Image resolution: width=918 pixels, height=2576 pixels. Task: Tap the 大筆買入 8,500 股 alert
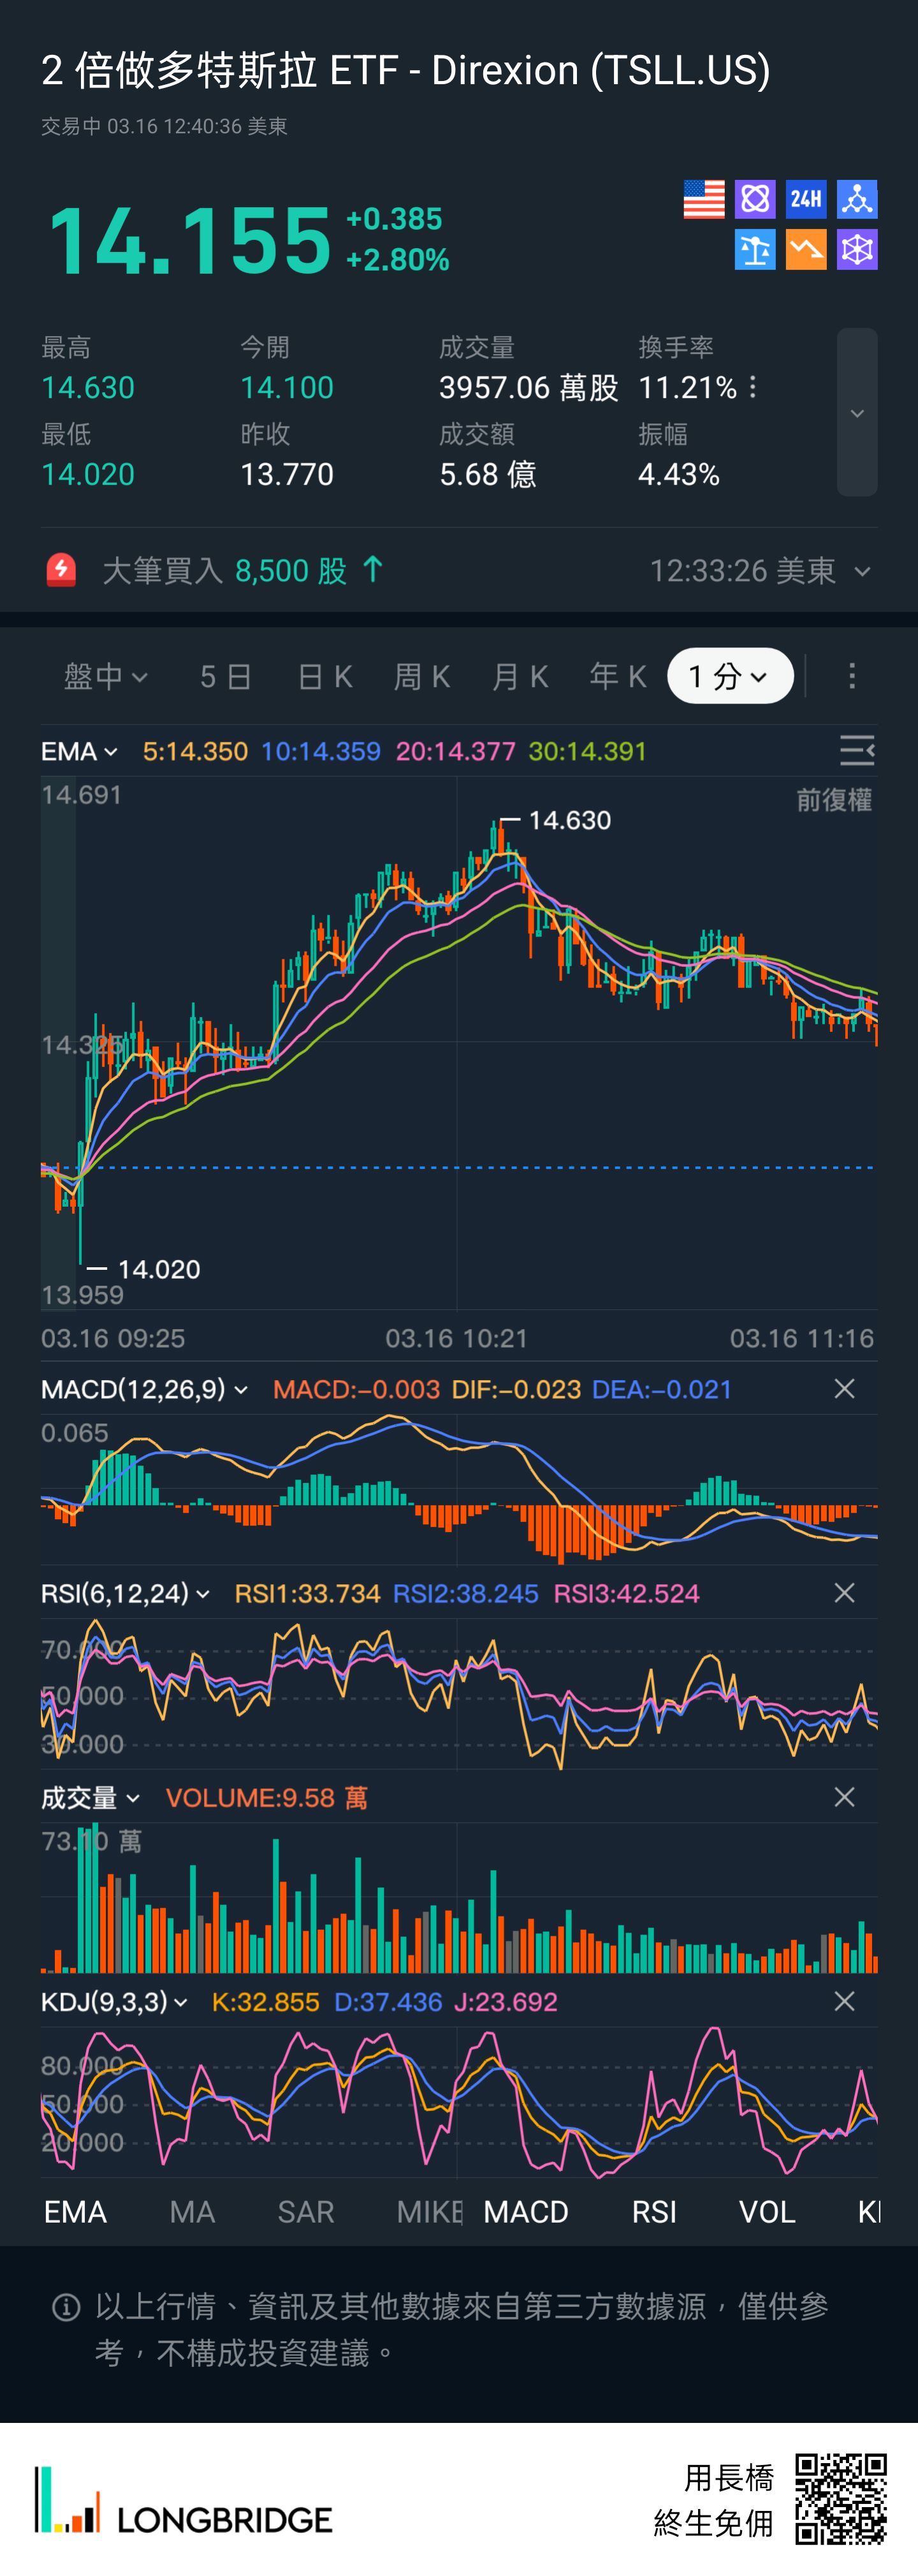(x=240, y=571)
